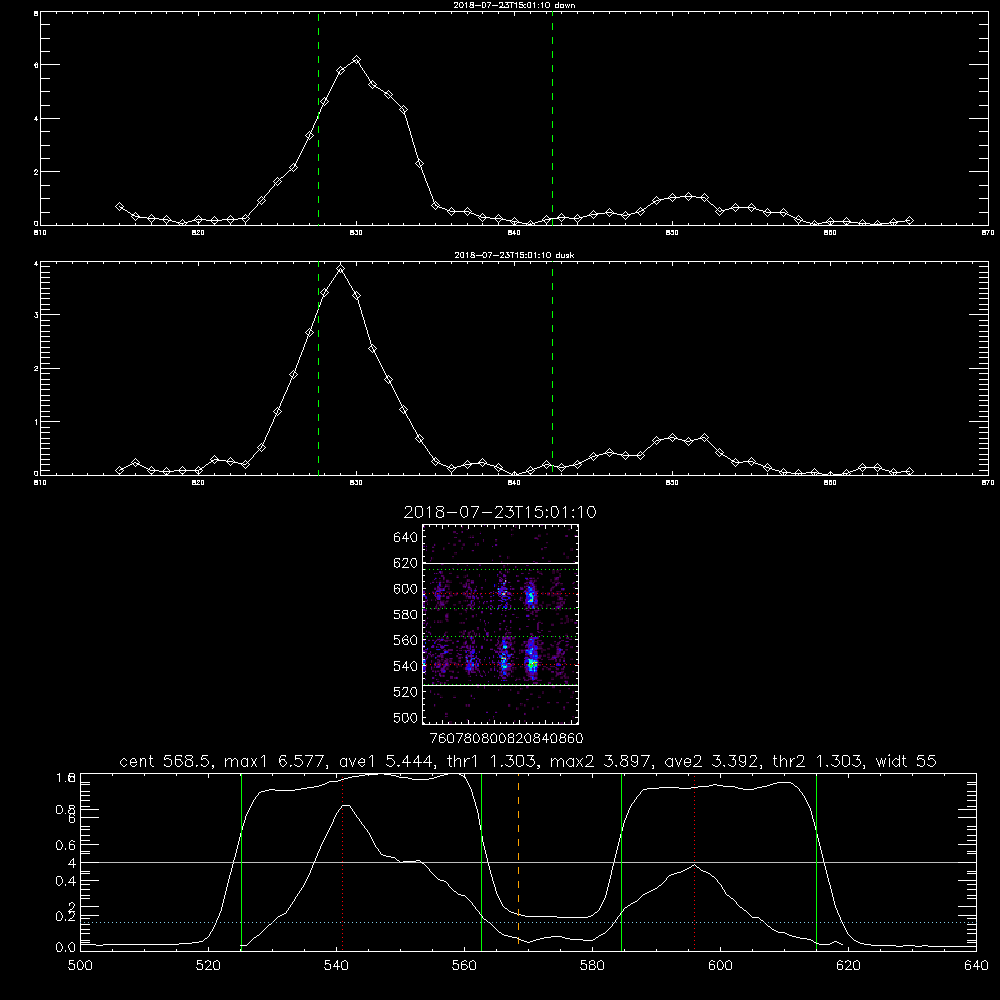Screen dimensions: 1000x1000
Task: Click the heatmap title "2018-07-23T15:01:10"
Action: tap(500, 512)
